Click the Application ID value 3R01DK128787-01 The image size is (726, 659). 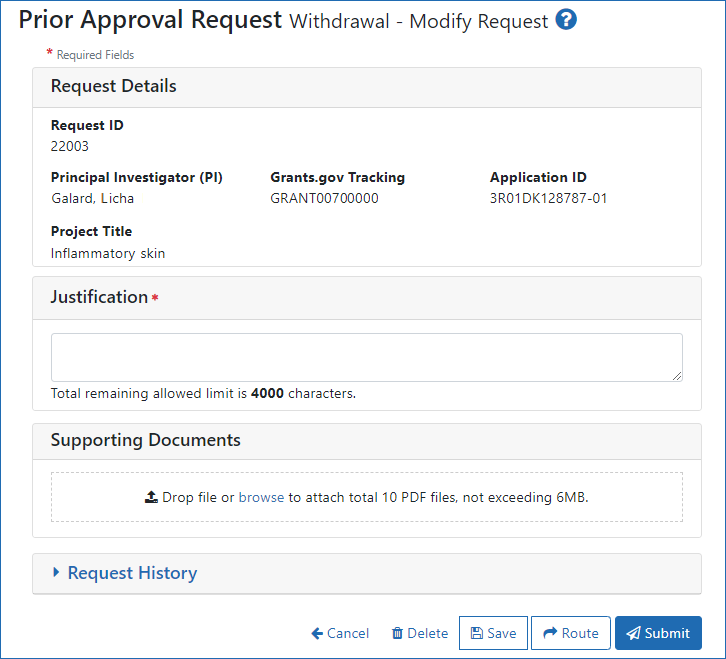tap(548, 198)
